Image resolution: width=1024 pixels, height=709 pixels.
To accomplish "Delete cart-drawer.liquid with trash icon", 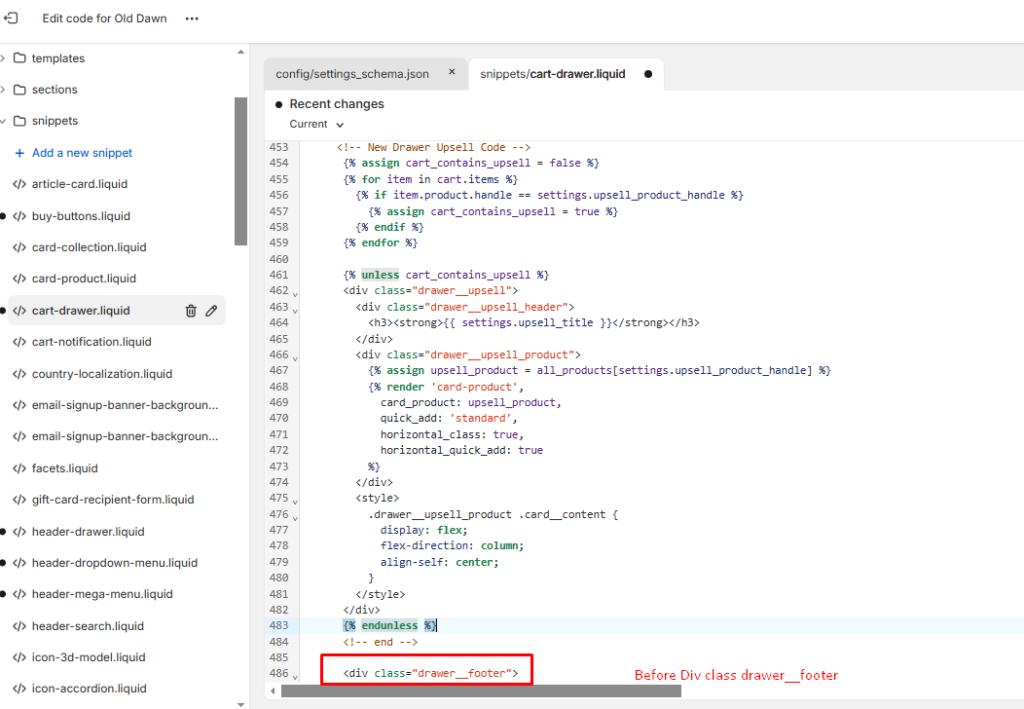I will 191,311.
